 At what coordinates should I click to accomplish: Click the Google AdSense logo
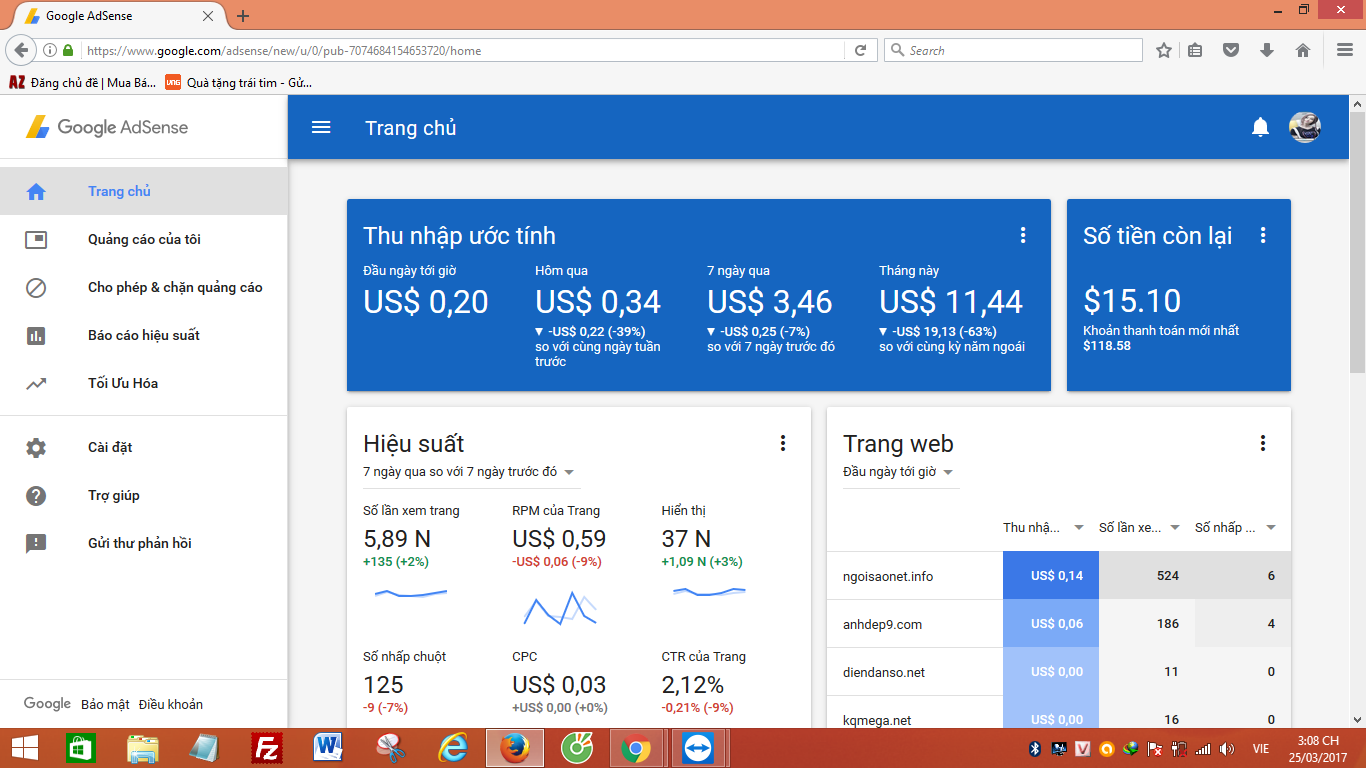click(x=107, y=127)
